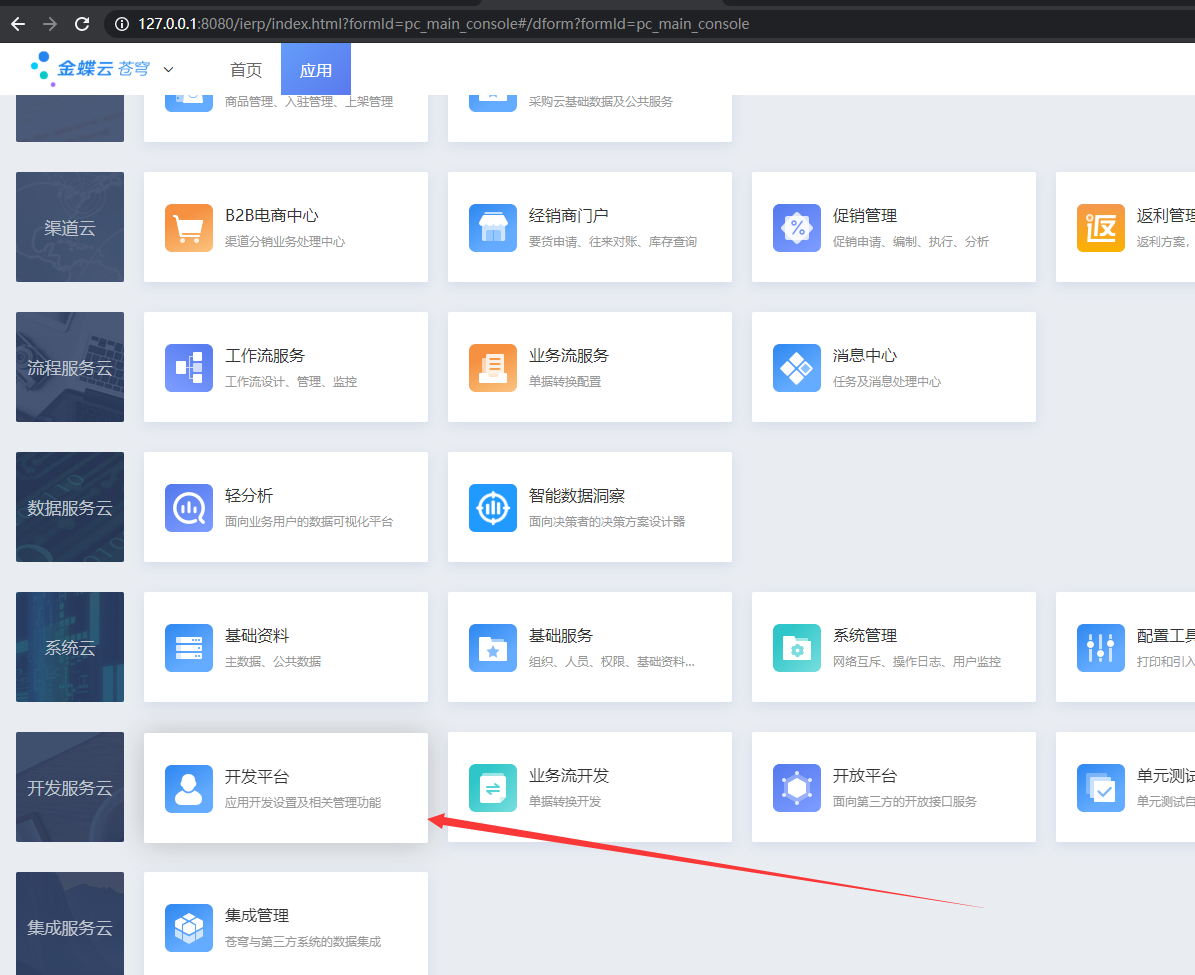Click description 要货申请、往来对账、库存查询
The height and width of the screenshot is (975, 1195).
613,242
